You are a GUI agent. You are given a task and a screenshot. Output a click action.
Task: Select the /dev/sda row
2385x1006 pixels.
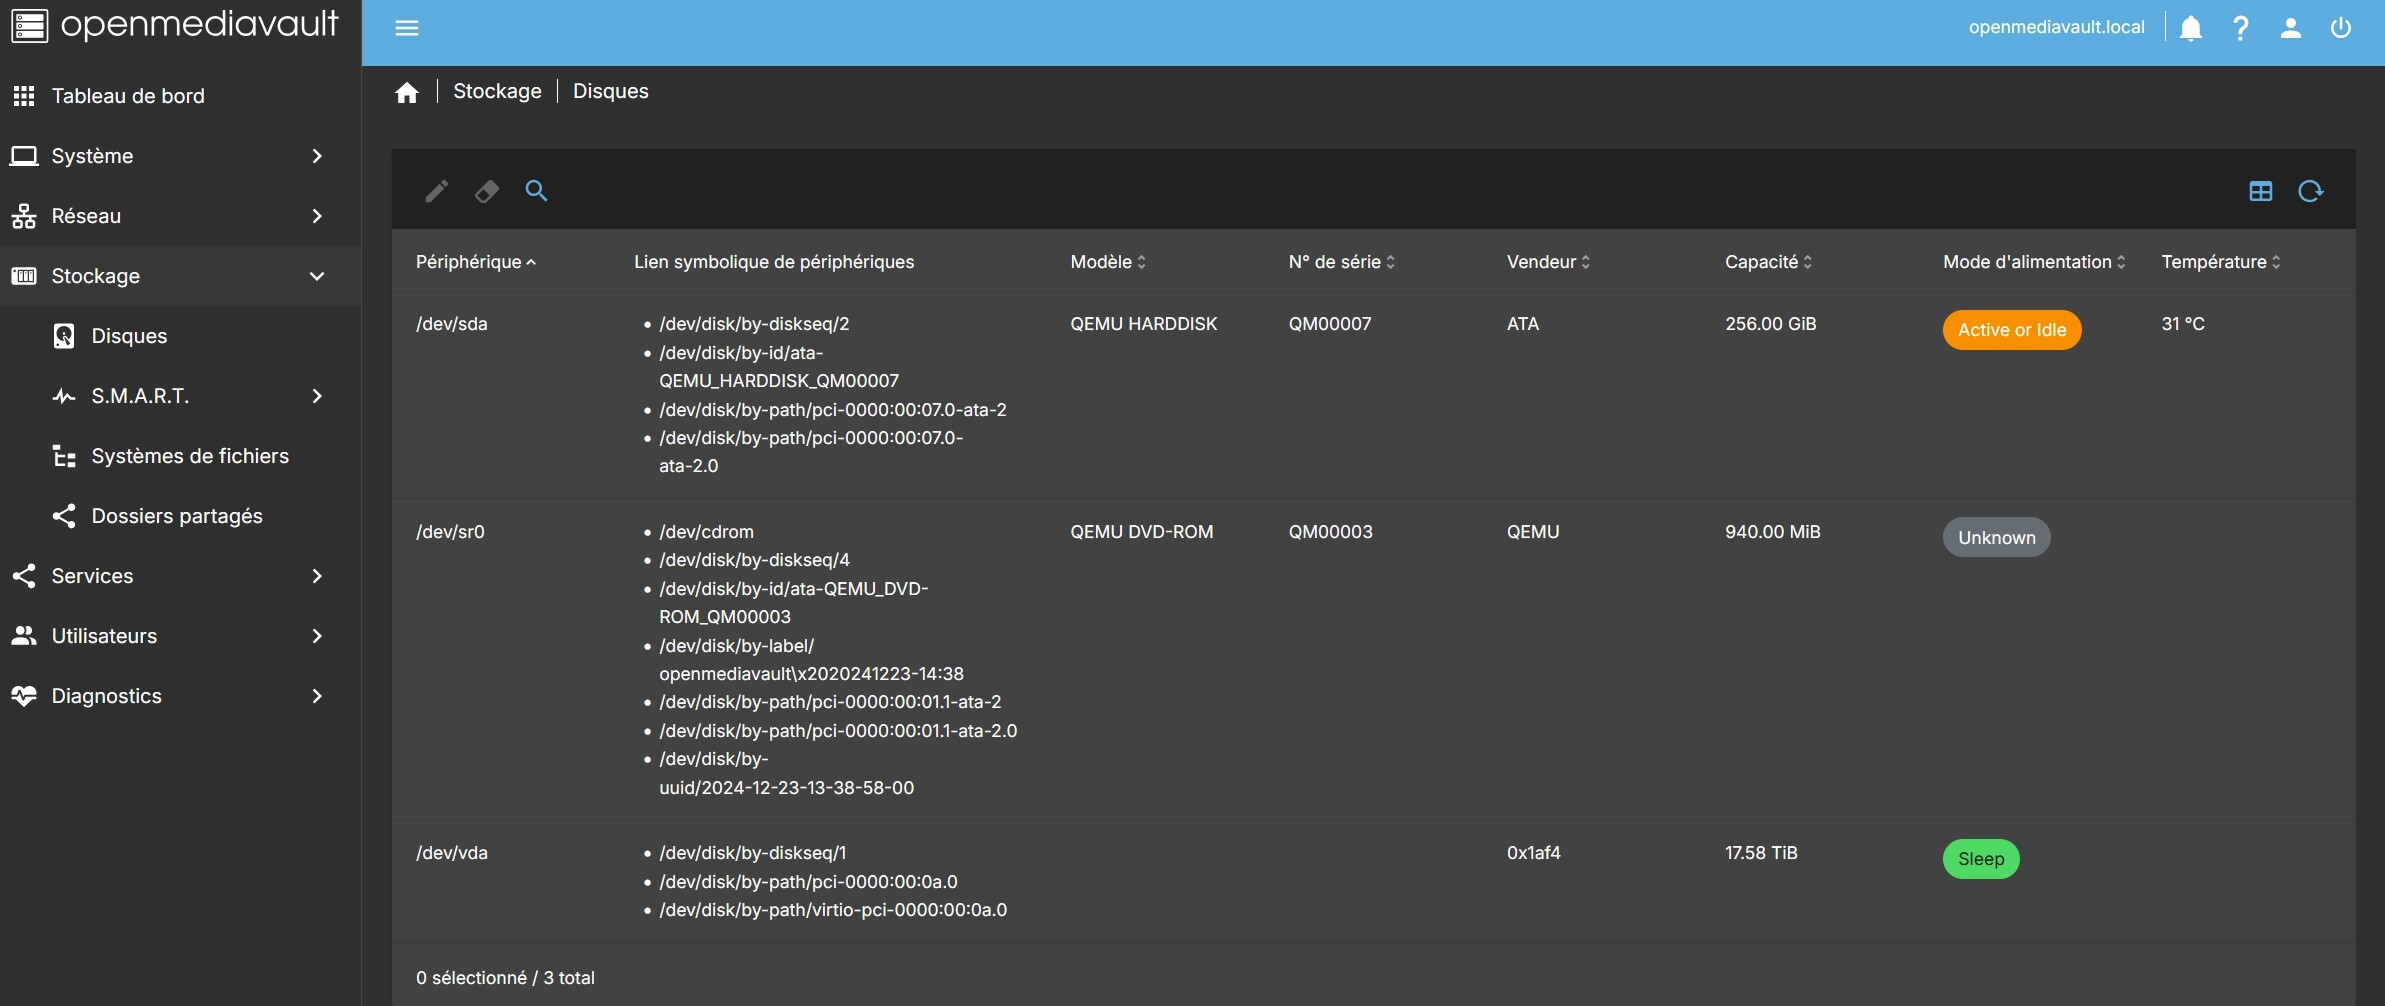1373,395
